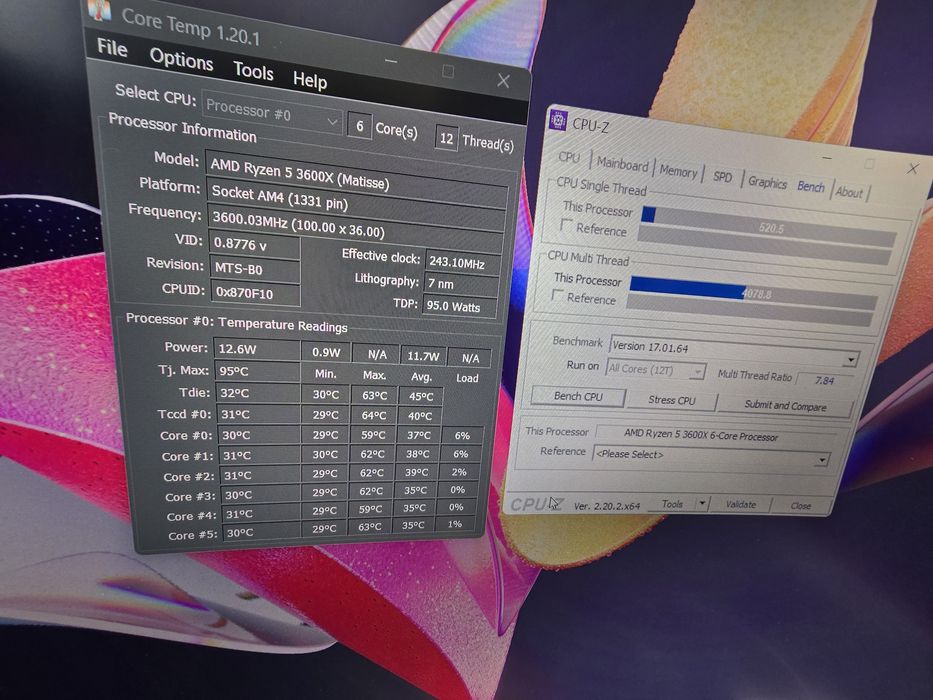Click Submit and Compare button
Screen dimensions: 933x700
point(785,406)
